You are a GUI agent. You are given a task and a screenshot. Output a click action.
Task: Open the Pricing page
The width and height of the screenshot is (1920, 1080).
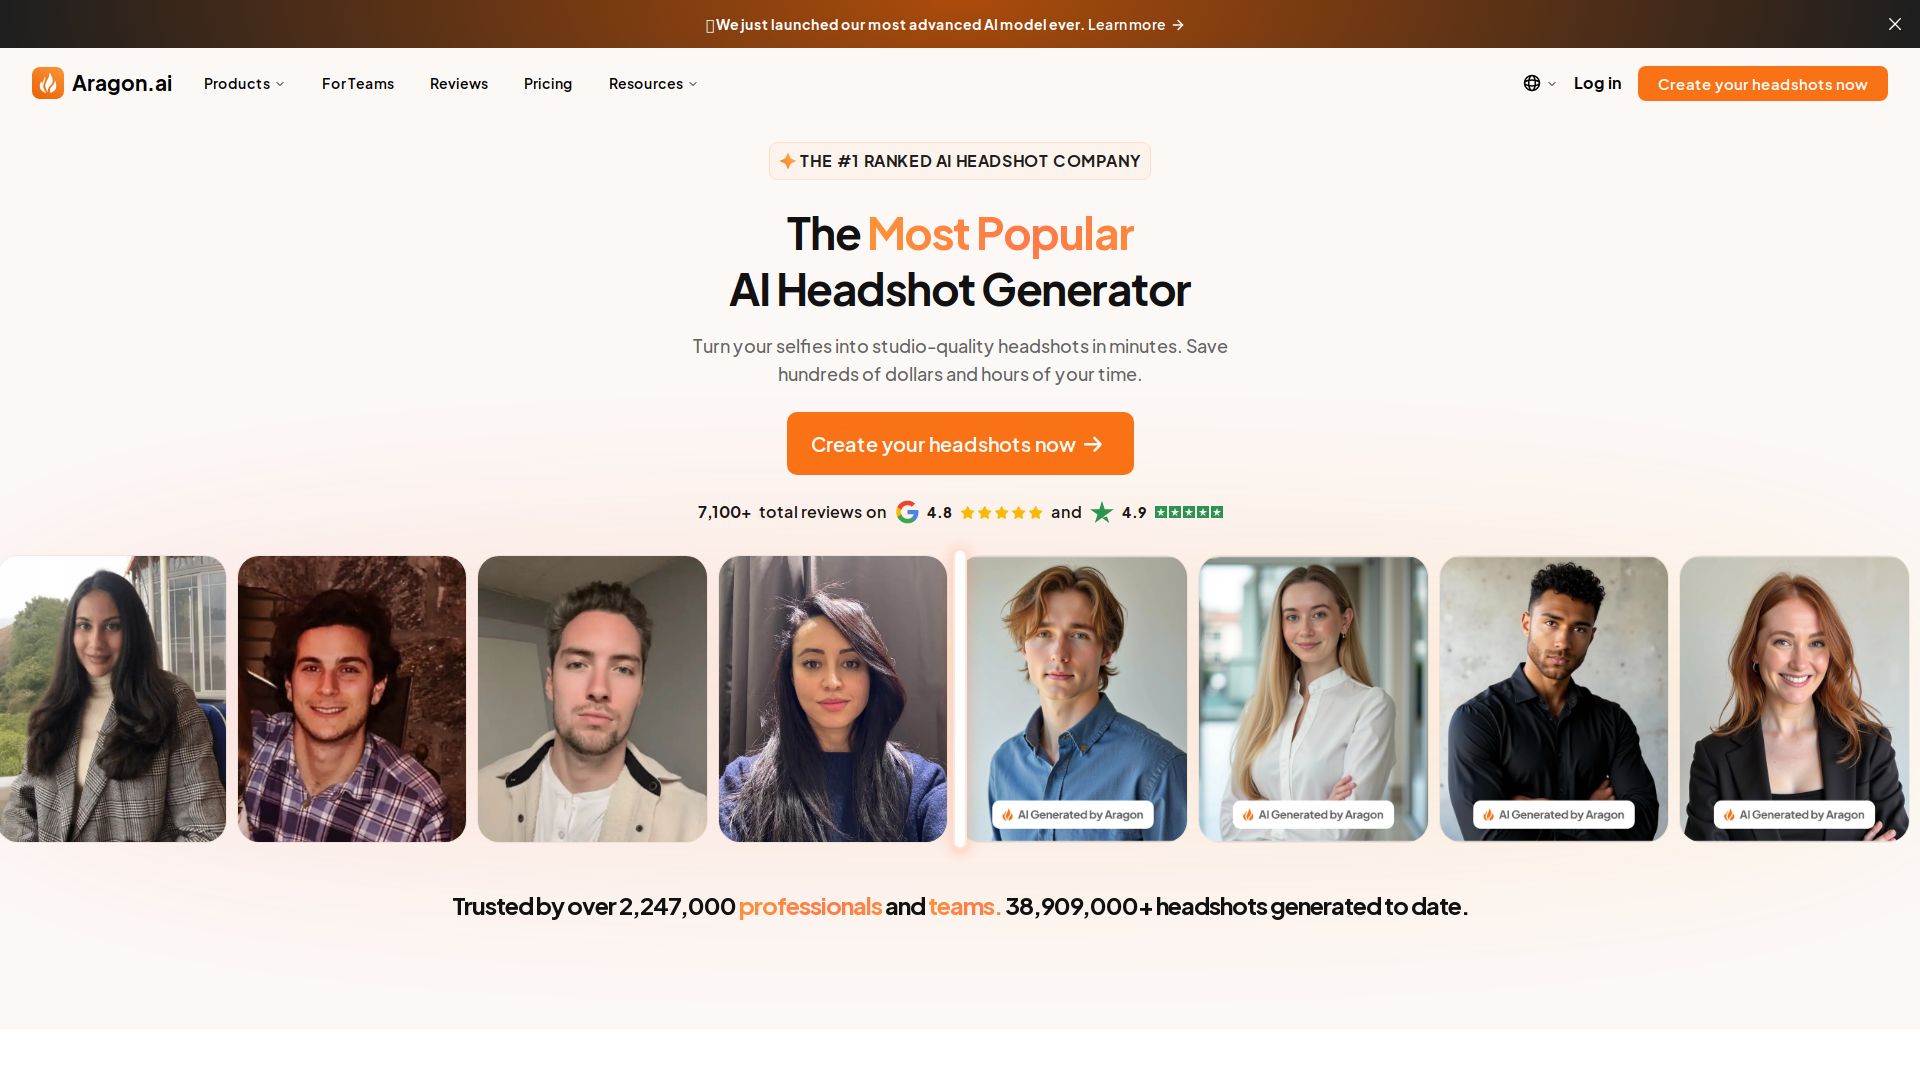(x=548, y=84)
